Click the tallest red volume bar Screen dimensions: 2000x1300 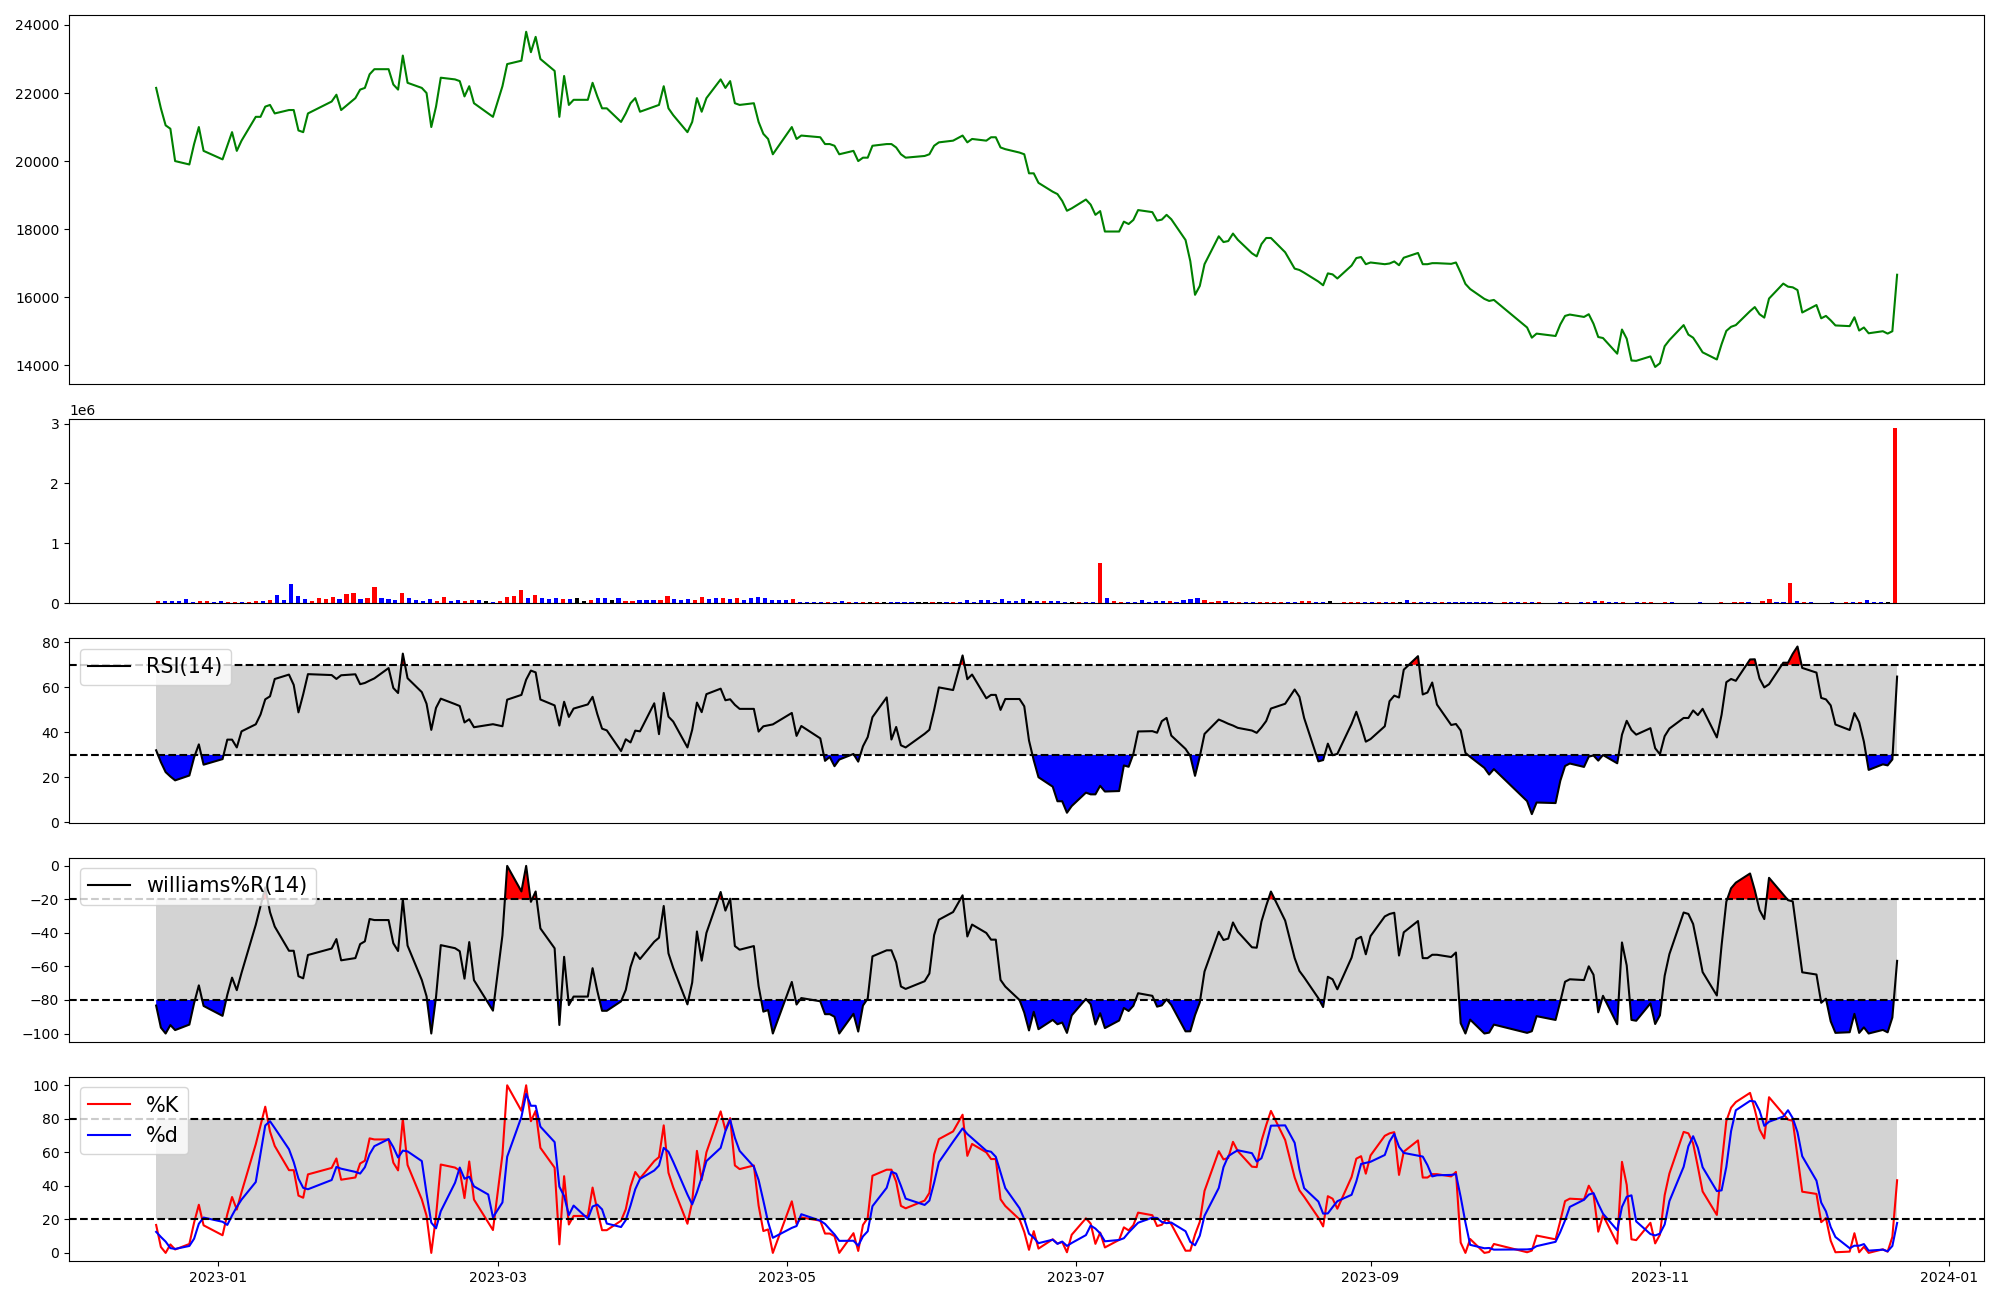point(1894,515)
